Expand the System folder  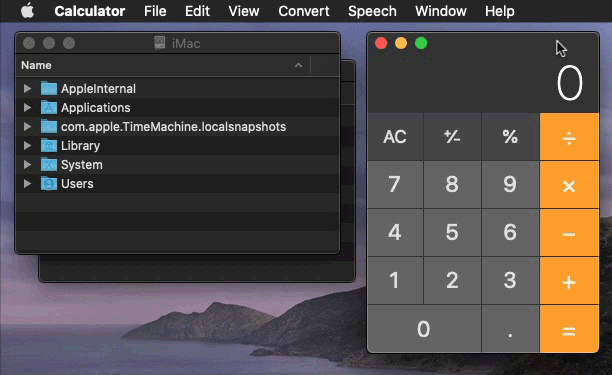point(27,165)
